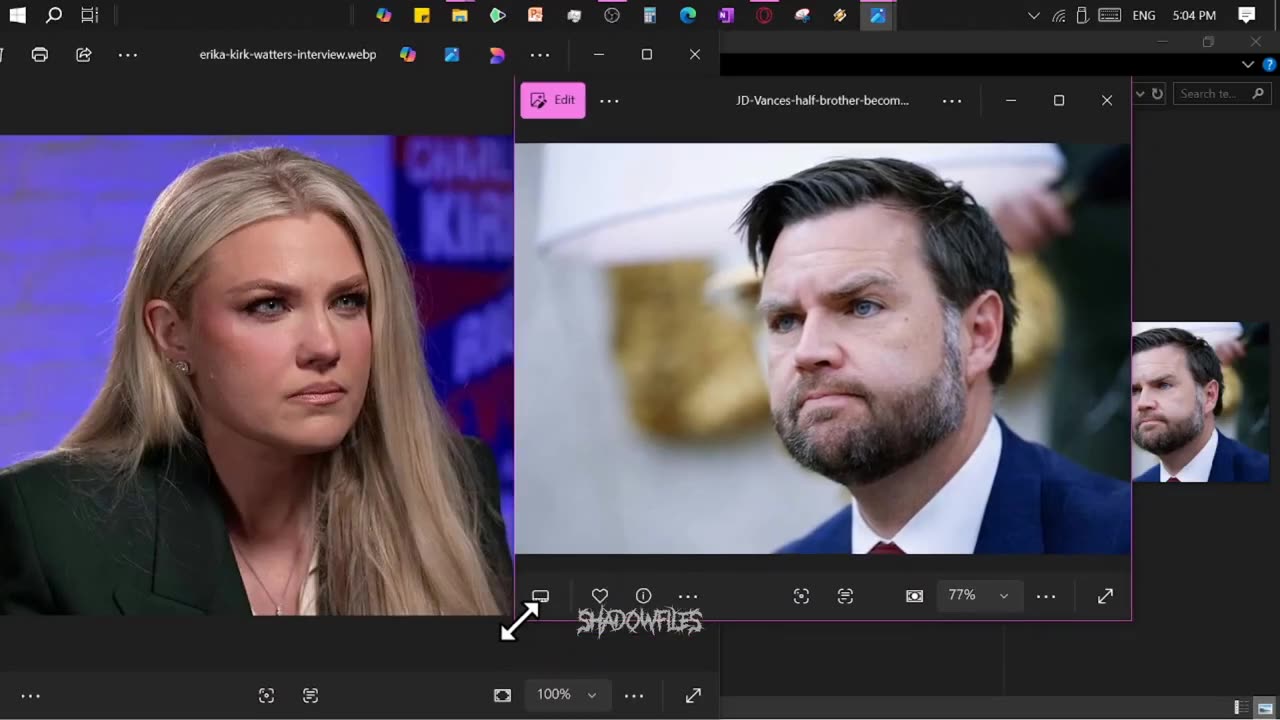Open the clock showing 5:04 PM

1194,15
